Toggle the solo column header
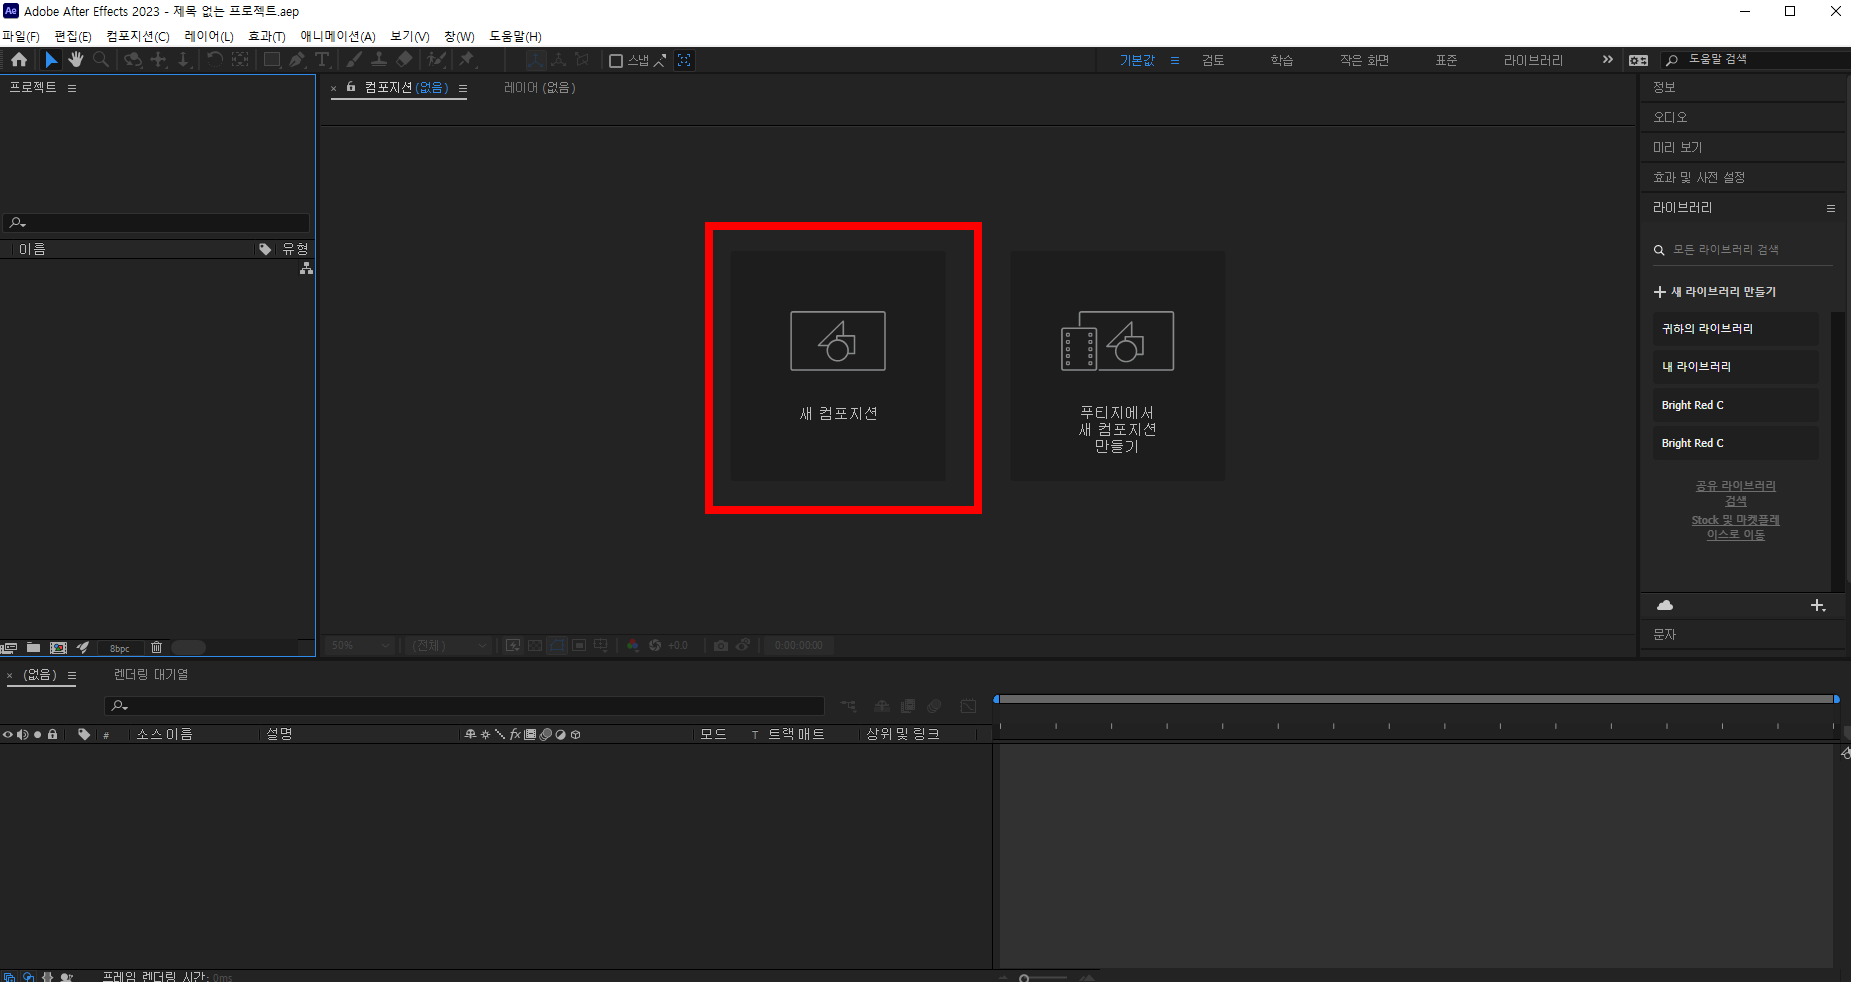1851x982 pixels. 37,734
